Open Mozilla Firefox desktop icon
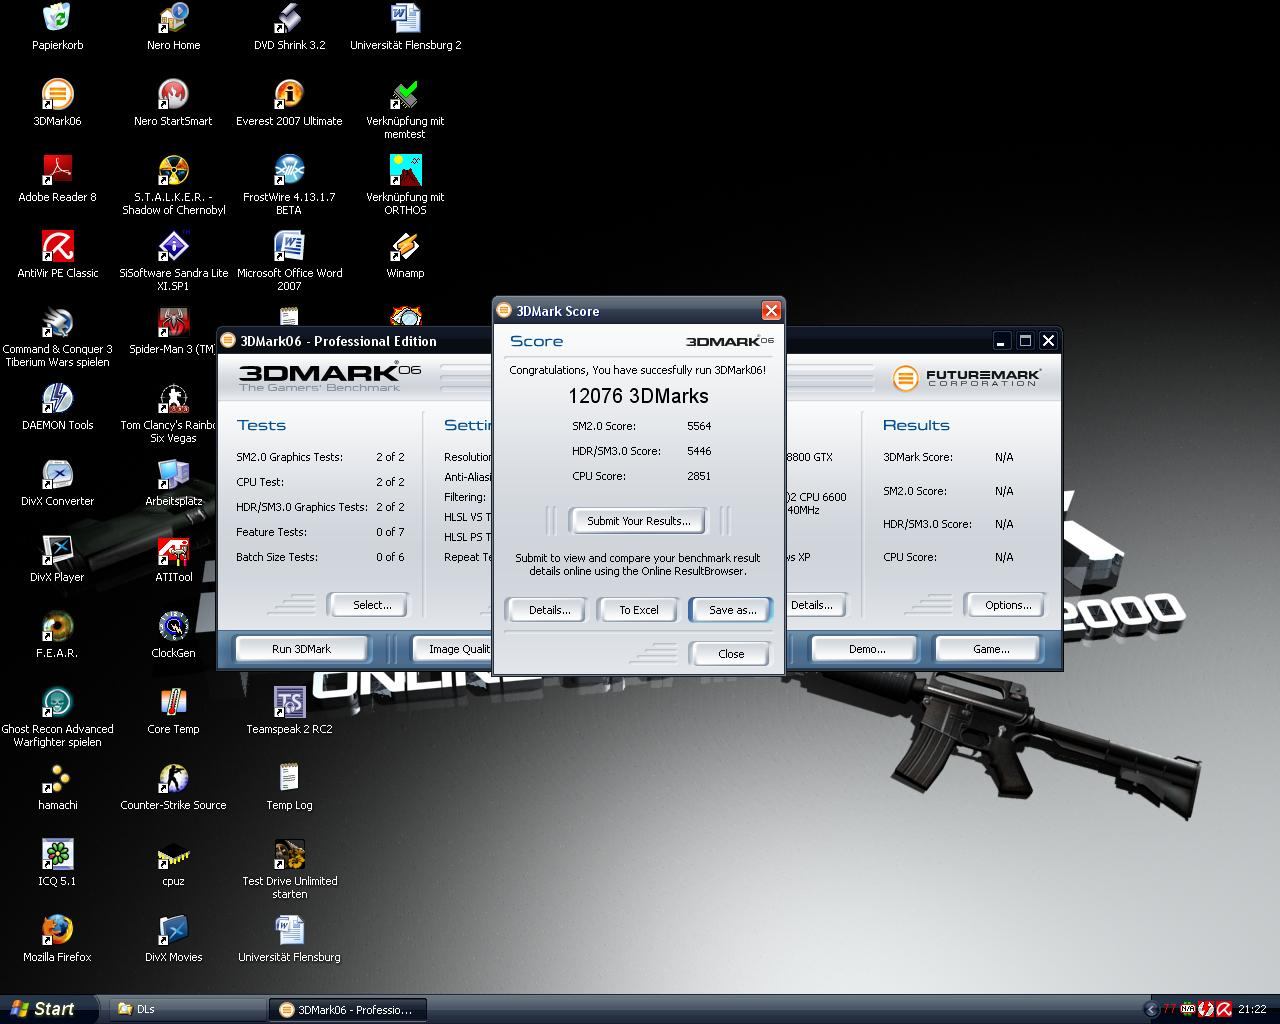The image size is (1280, 1024). coord(57,930)
